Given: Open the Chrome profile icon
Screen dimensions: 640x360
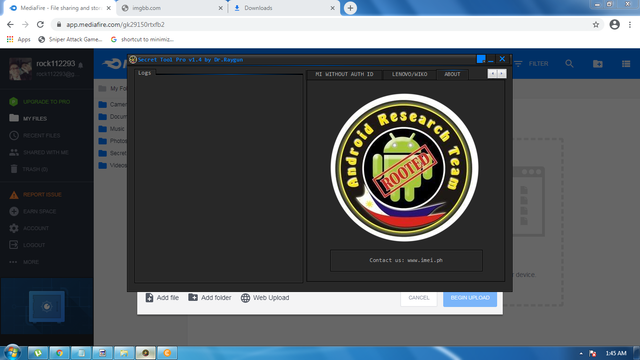Looking at the screenshot, I should pyautogui.click(x=615, y=24).
